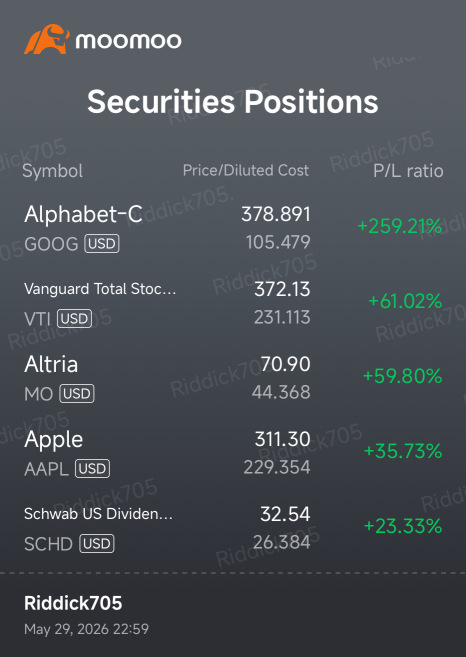Open the Alphabet-C position row
The image size is (466, 657).
coord(233,228)
